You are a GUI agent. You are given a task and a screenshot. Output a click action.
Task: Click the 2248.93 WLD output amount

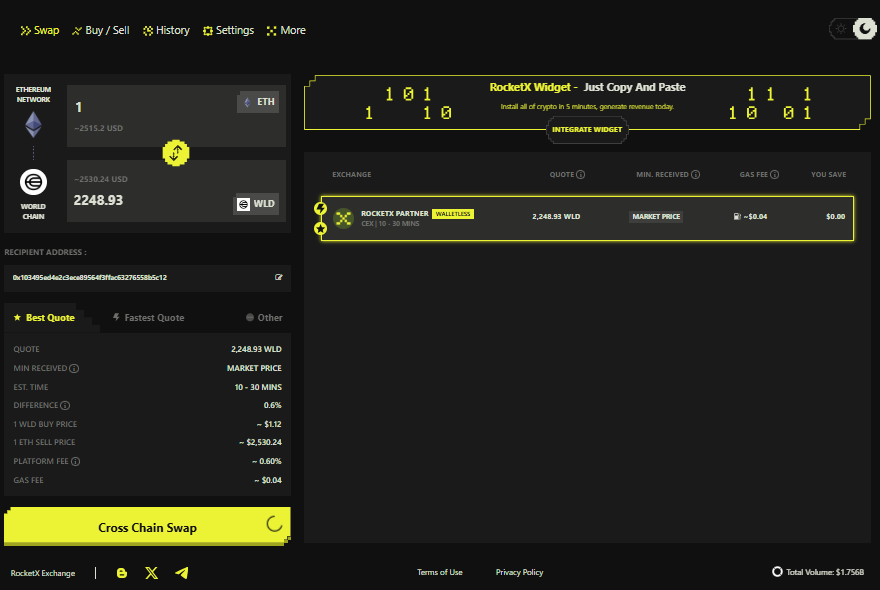(x=98, y=200)
